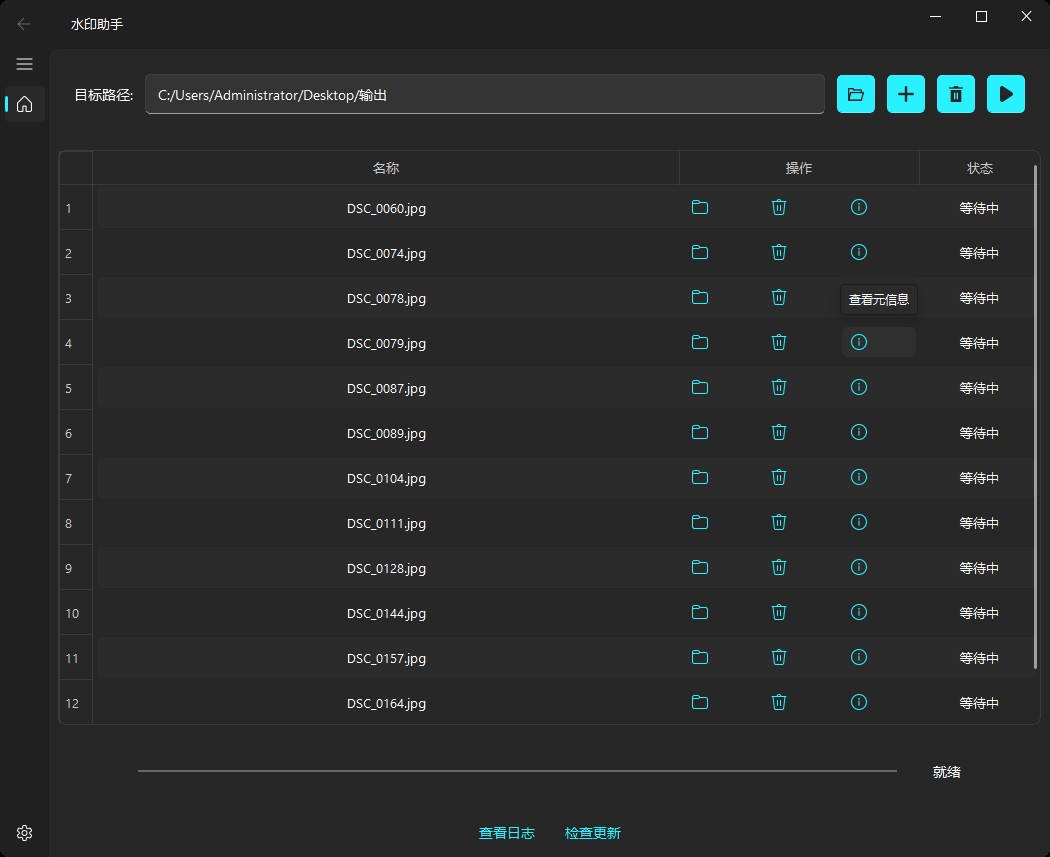This screenshot has height=857, width=1050.
Task: Open the folder icon for DSC_0157.jpg
Action: point(700,657)
